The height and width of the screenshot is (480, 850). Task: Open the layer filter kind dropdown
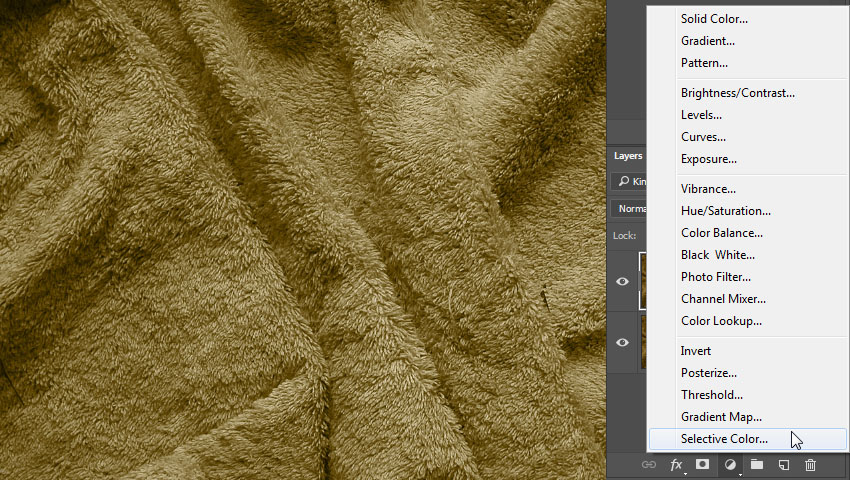click(630, 181)
